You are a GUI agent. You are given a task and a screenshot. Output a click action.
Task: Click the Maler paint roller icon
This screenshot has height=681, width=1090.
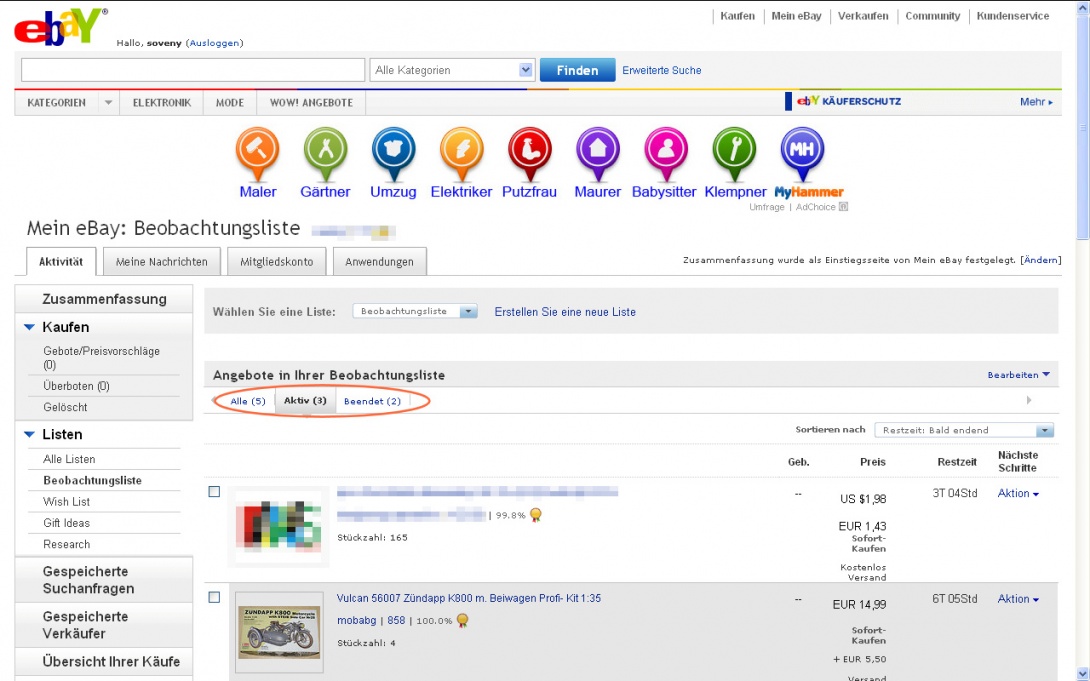tap(257, 151)
